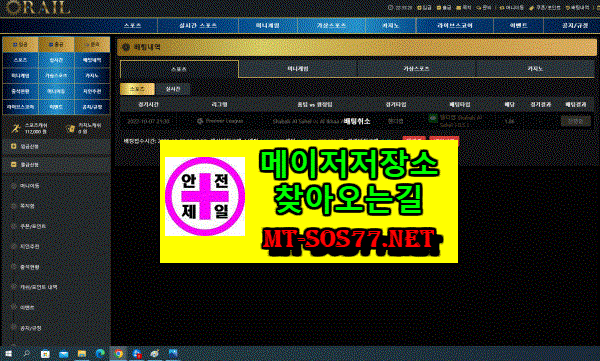Click the icon beside 입금신청 in sidebar
600x361 pixels.
[x=13, y=146]
